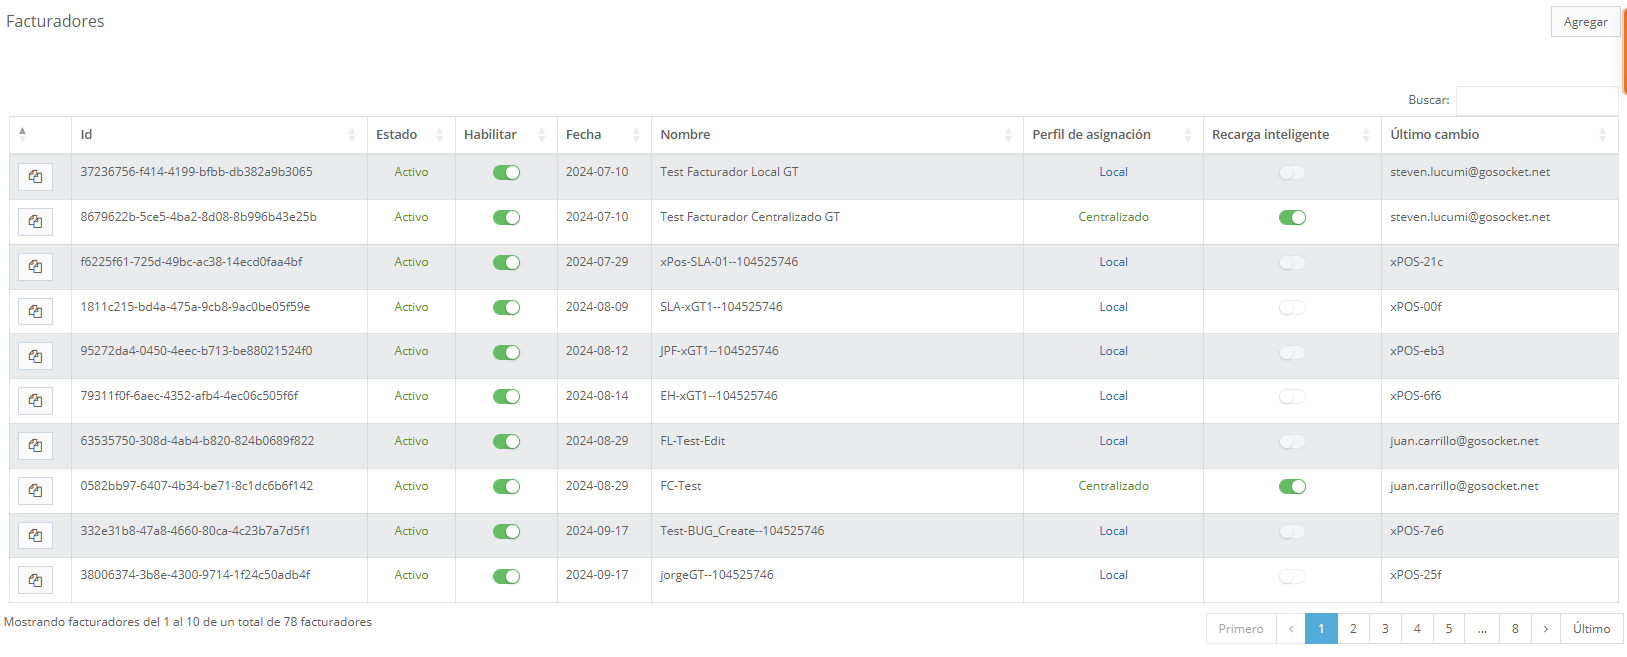
Task: Click the copy icon in the Test-BUG_Create--104525746 row
Action: coord(35,536)
